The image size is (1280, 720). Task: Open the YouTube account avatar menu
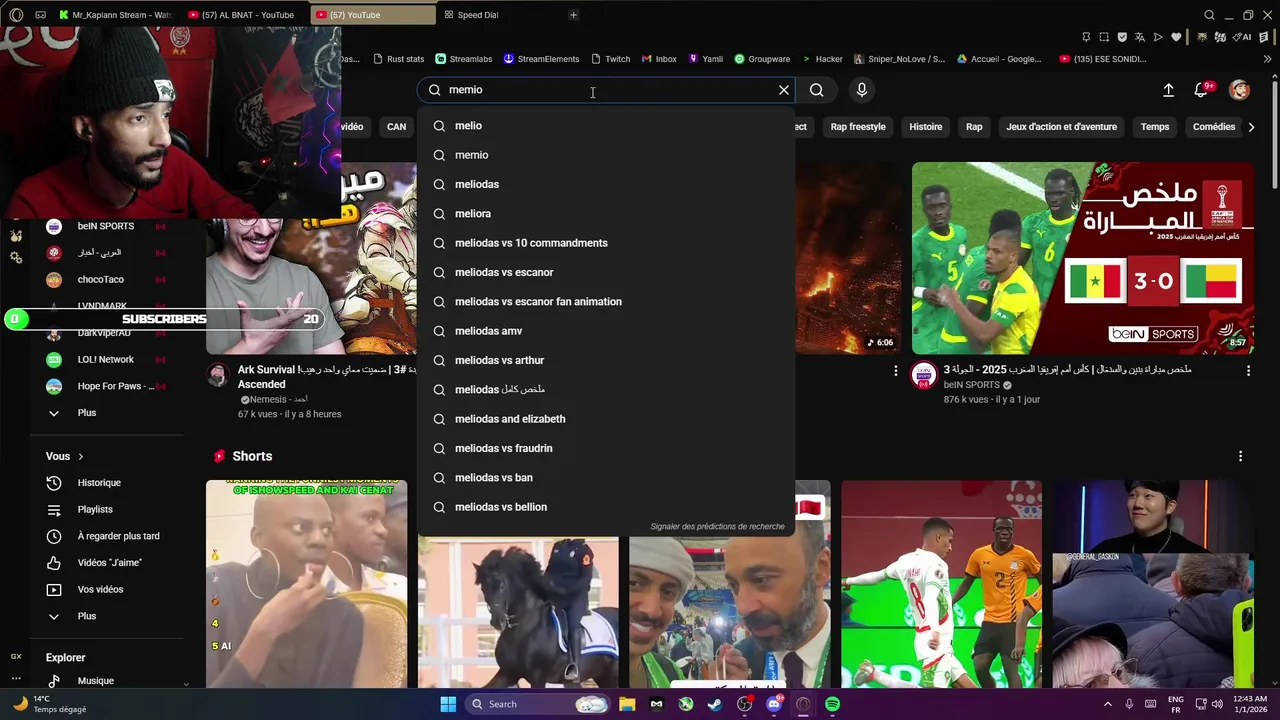1239,90
